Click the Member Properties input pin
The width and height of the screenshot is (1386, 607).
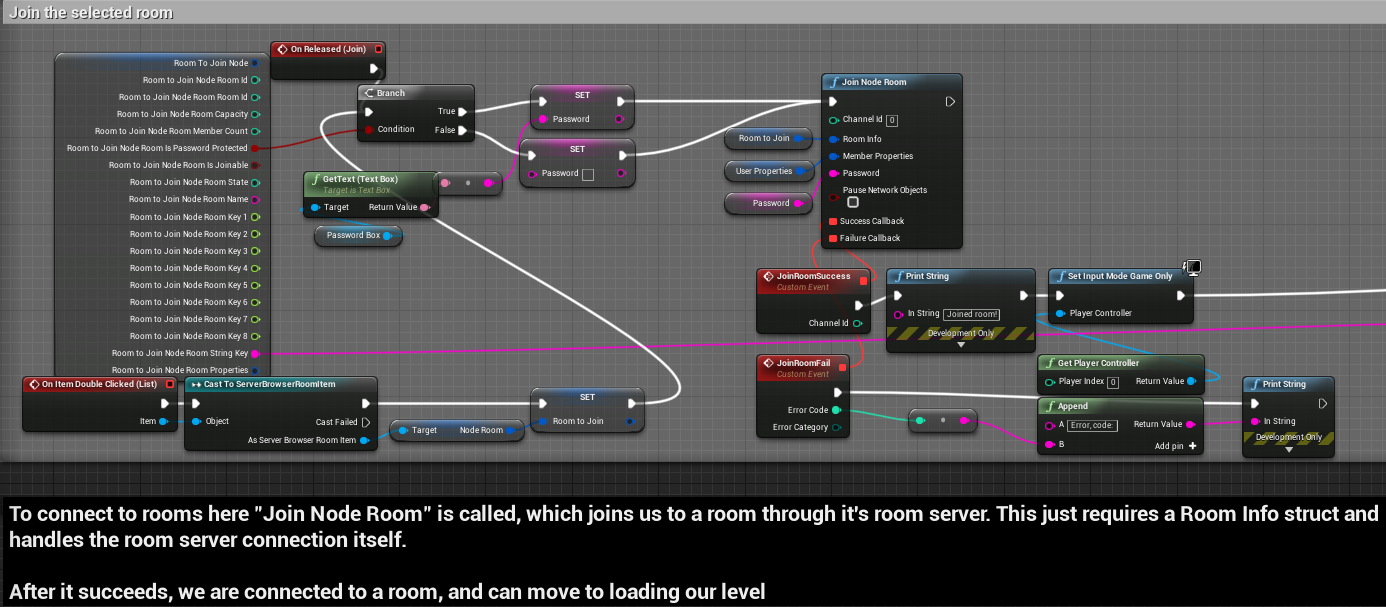coord(833,156)
